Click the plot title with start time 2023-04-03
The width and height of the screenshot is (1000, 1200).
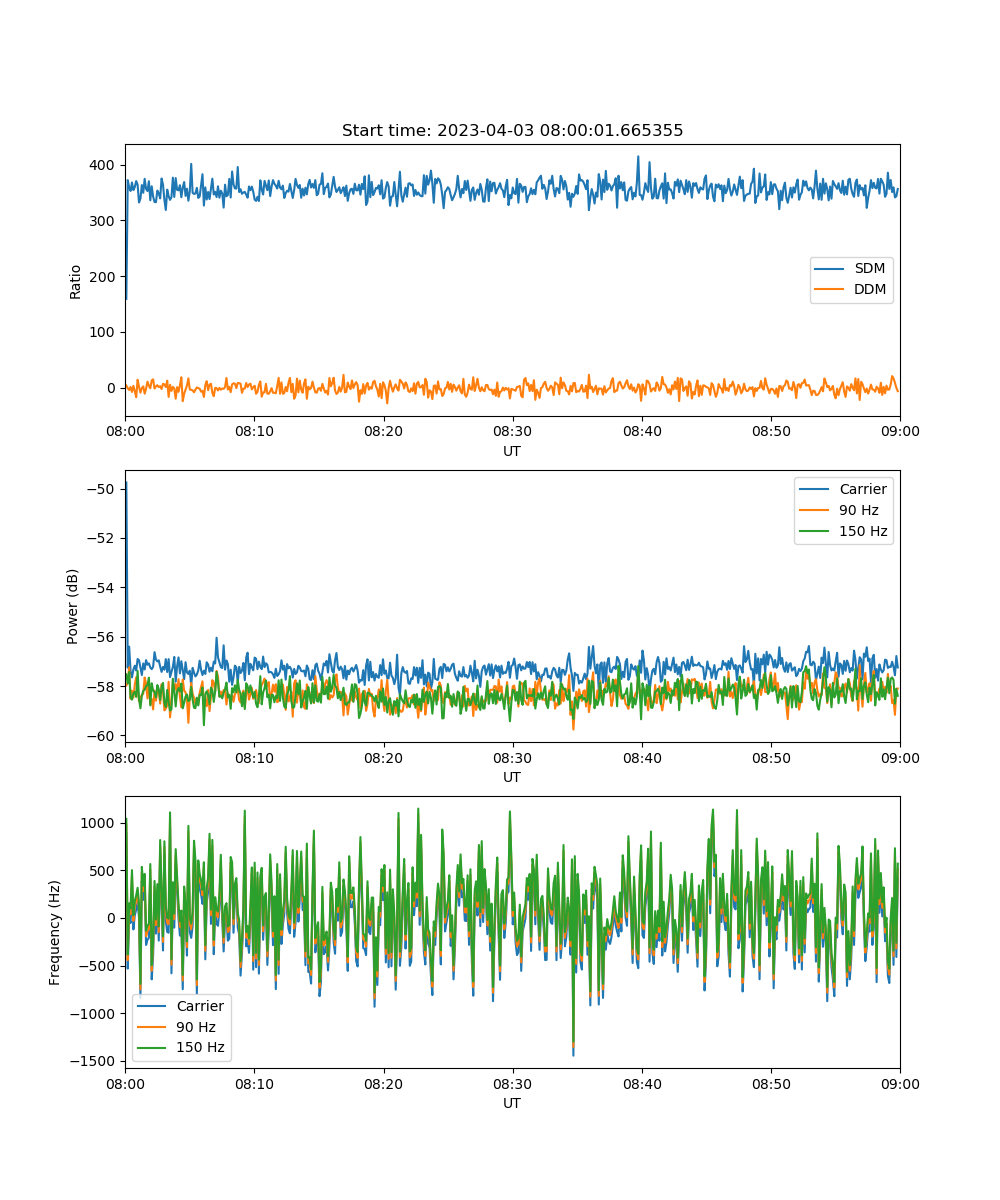click(x=512, y=131)
